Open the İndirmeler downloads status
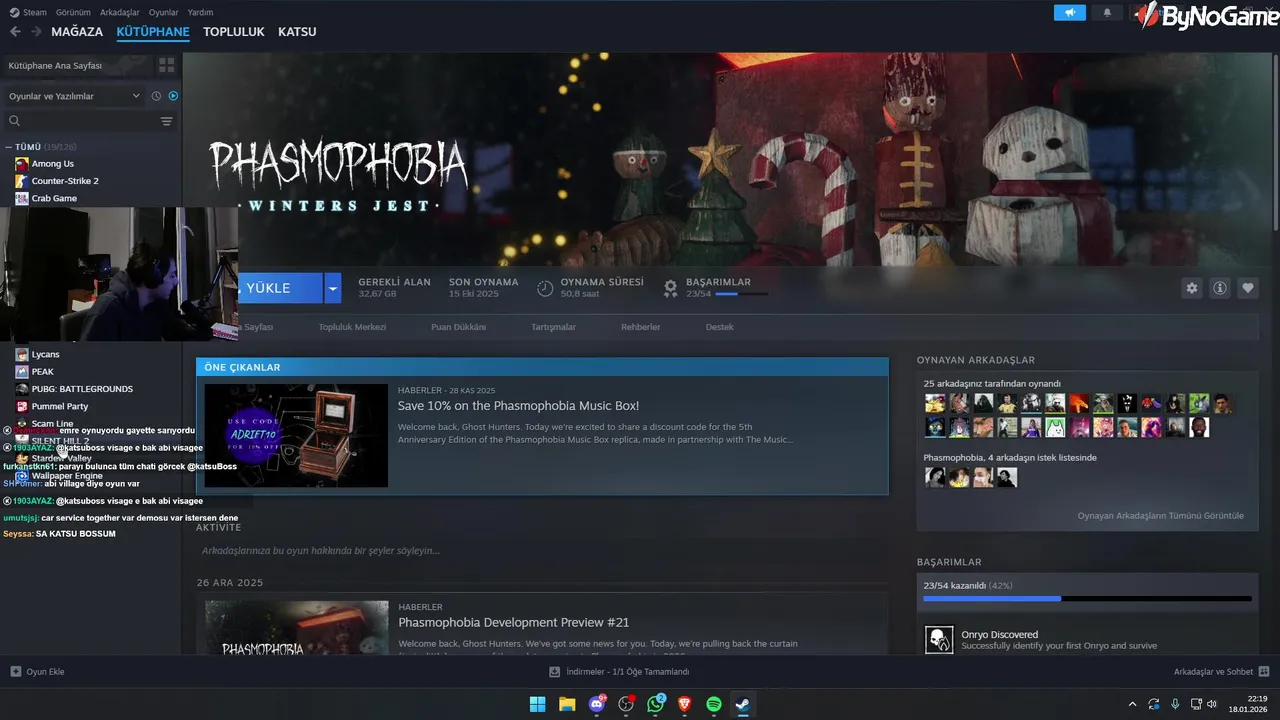1280x720 pixels. tap(619, 672)
